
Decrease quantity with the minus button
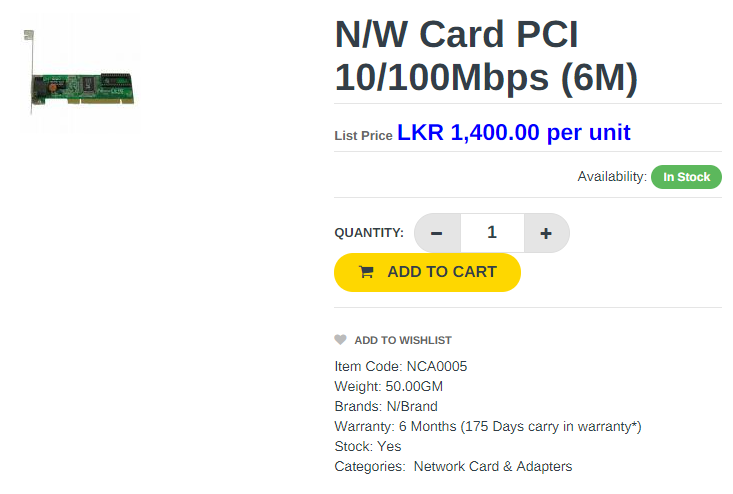click(437, 233)
